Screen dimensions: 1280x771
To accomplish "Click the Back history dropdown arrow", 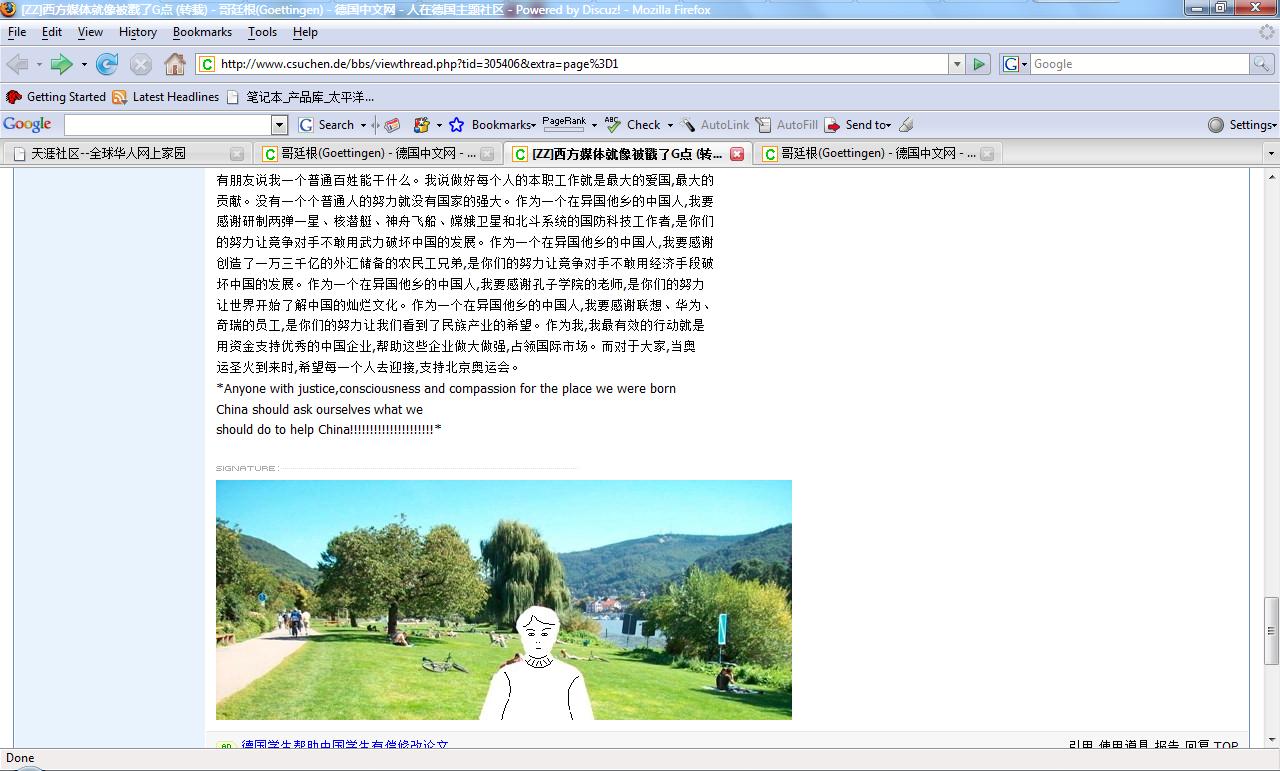I will pyautogui.click(x=39, y=64).
